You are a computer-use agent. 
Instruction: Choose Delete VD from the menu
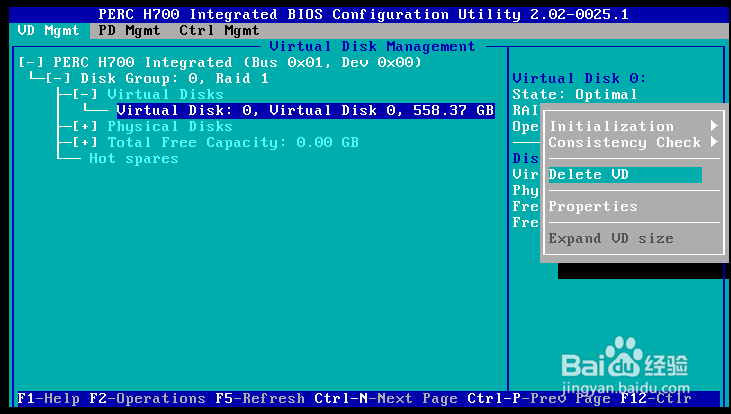coord(625,174)
